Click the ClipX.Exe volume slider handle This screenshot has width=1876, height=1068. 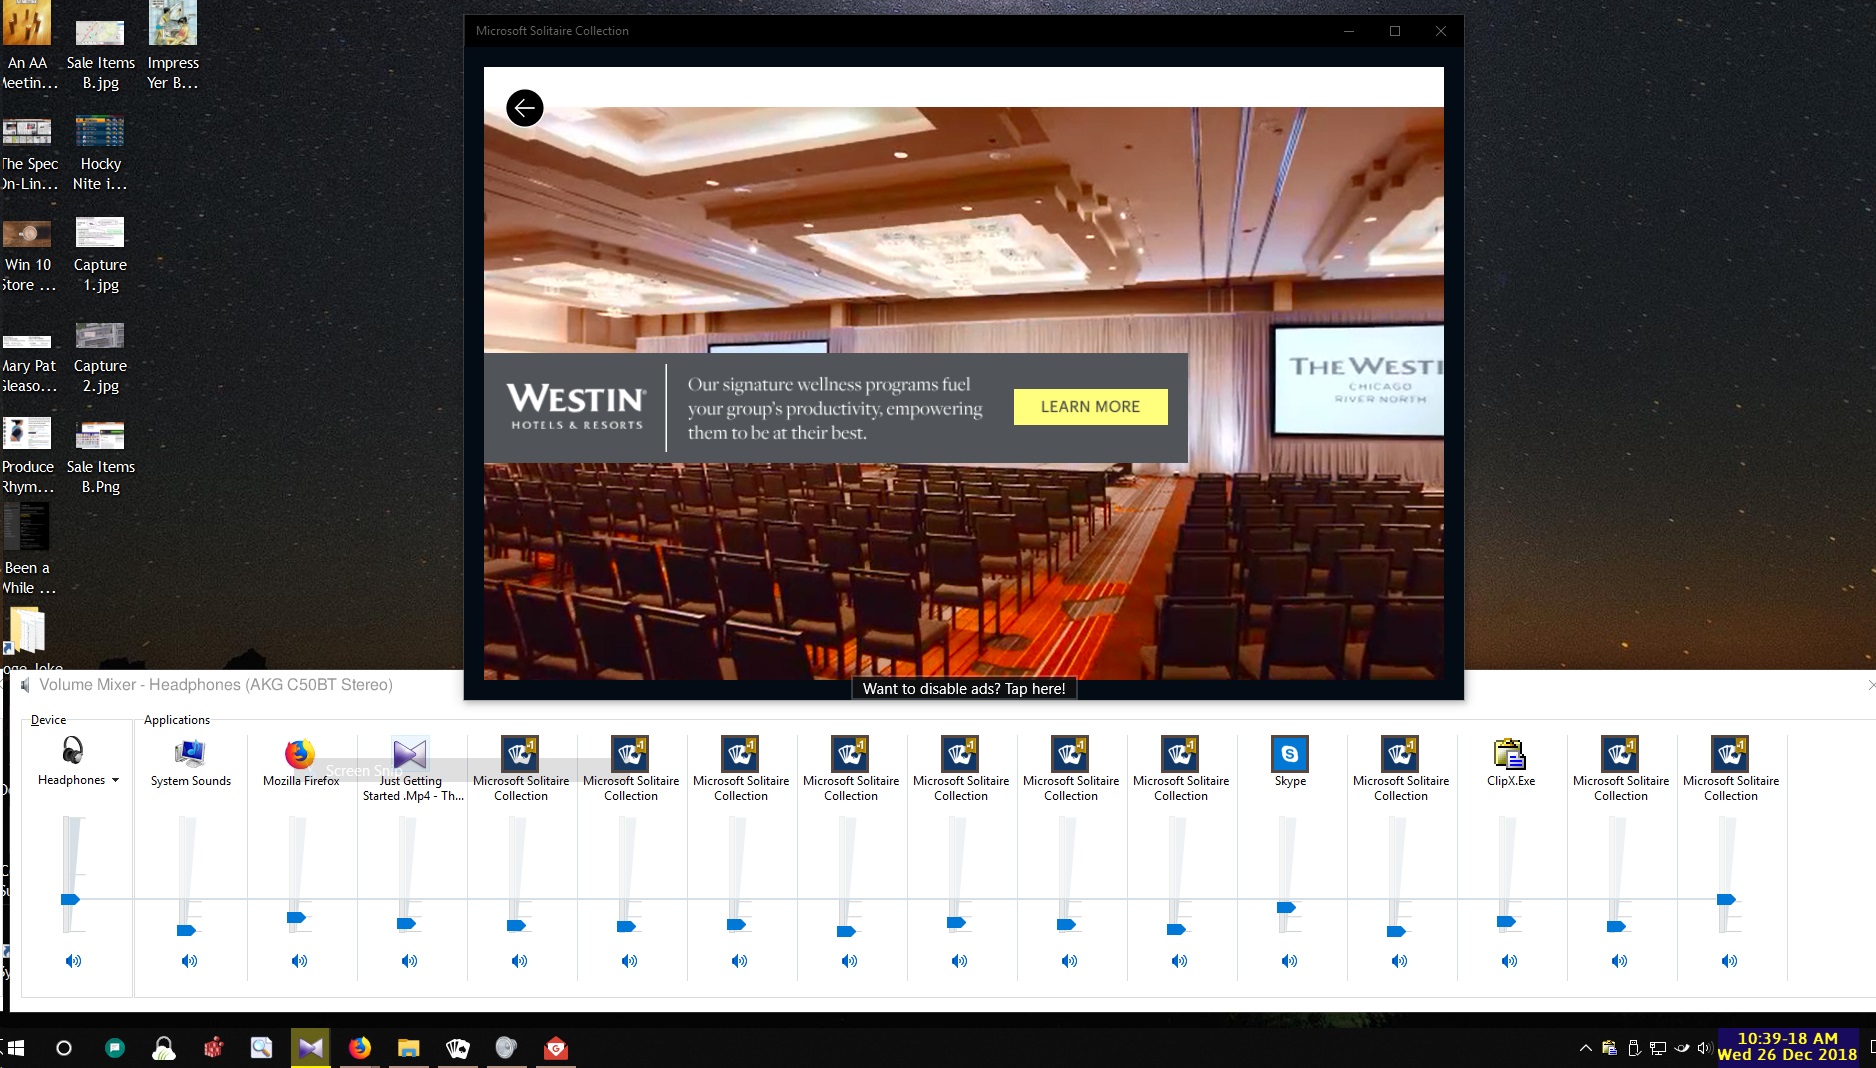pyautogui.click(x=1506, y=922)
